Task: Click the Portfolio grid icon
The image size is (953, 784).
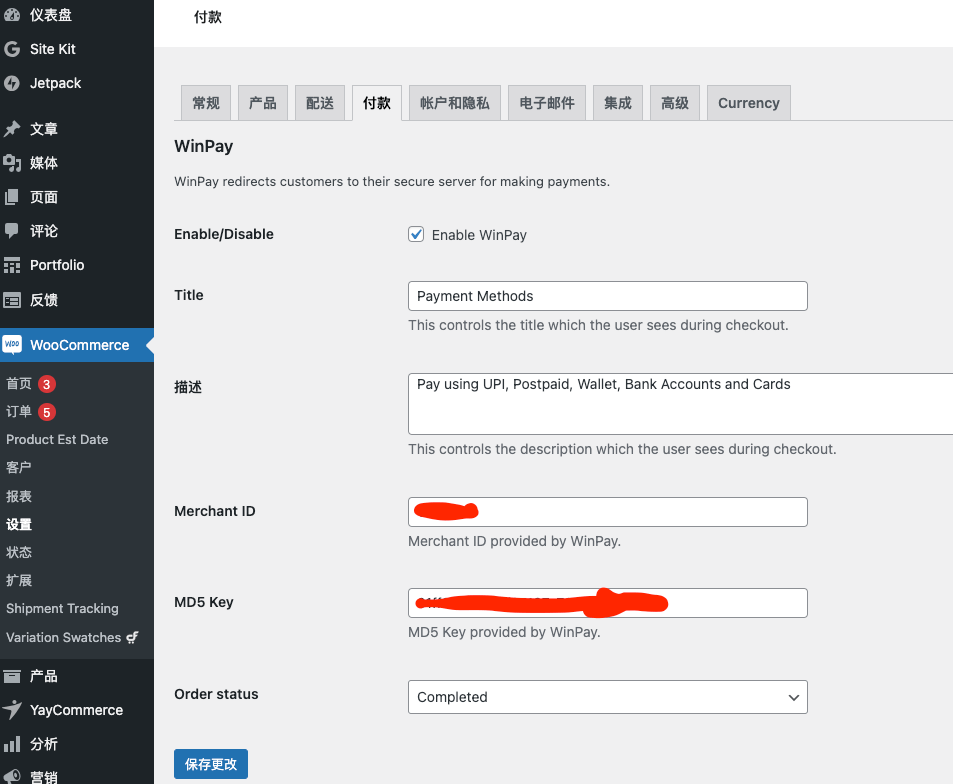Action: [x=12, y=265]
